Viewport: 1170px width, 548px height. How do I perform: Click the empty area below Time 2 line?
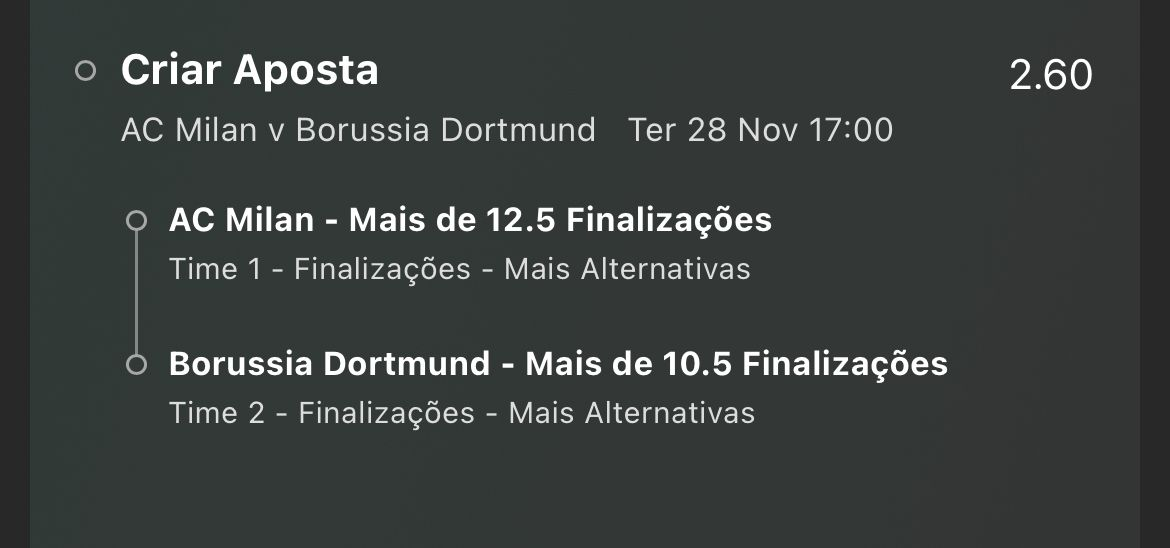[584, 485]
